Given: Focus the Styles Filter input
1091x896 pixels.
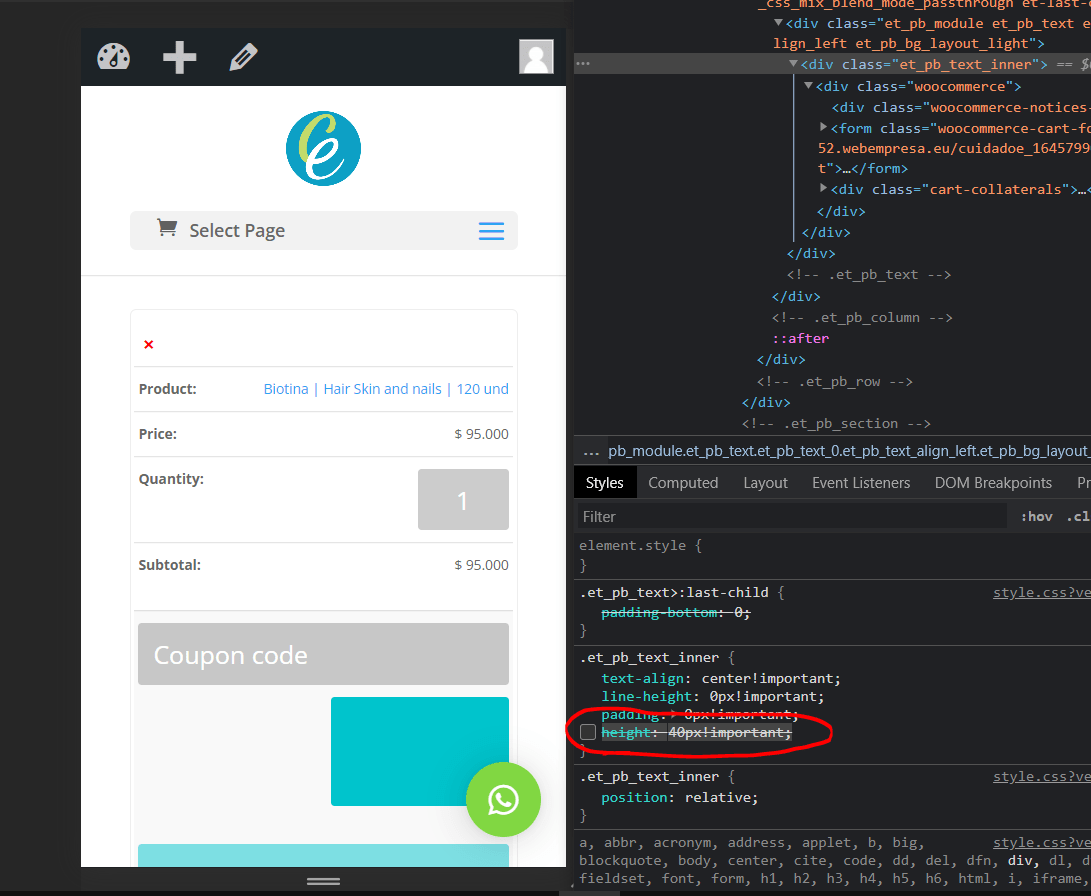Looking at the screenshot, I should [x=792, y=517].
